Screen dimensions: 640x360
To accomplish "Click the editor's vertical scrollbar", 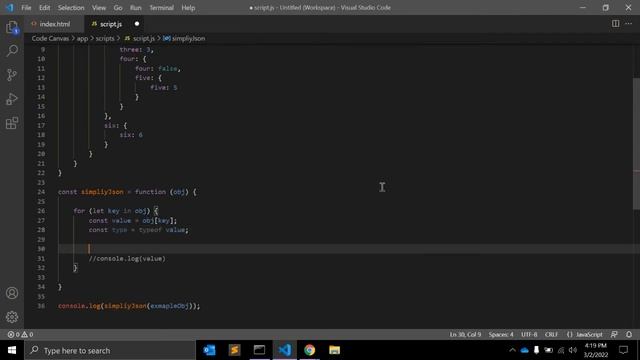I will click(636, 143).
